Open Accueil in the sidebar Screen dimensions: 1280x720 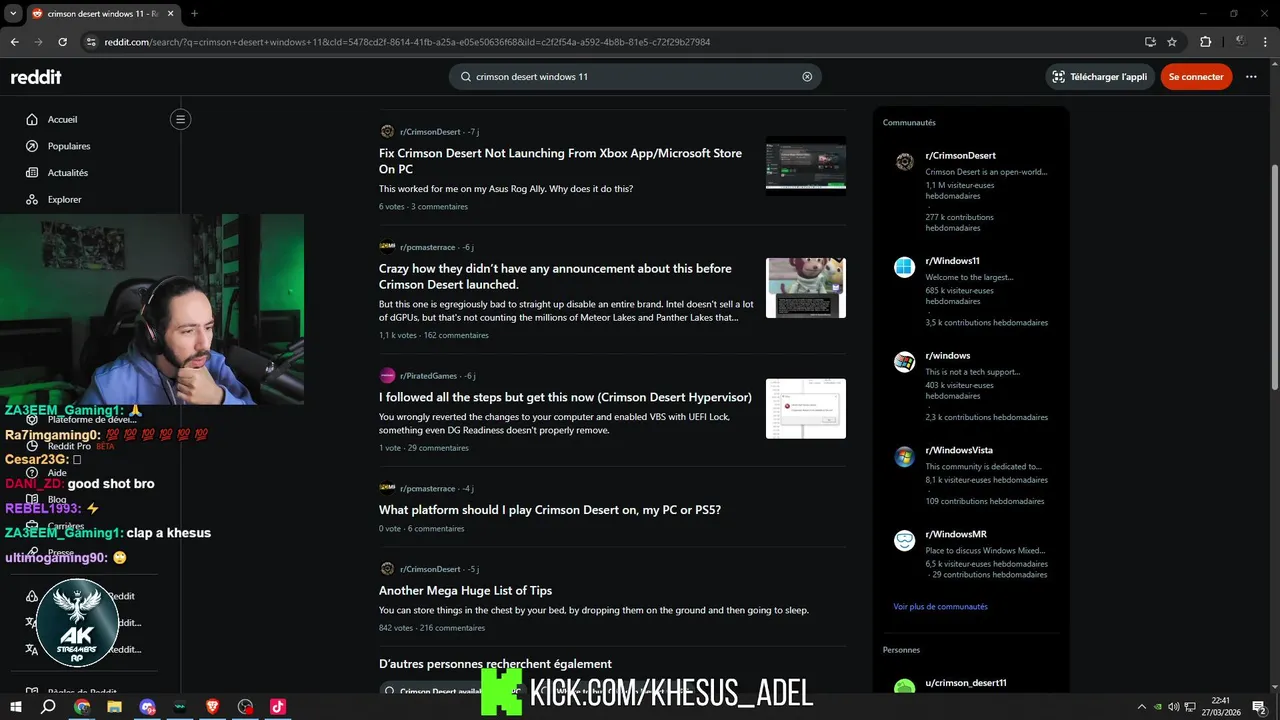click(x=62, y=119)
